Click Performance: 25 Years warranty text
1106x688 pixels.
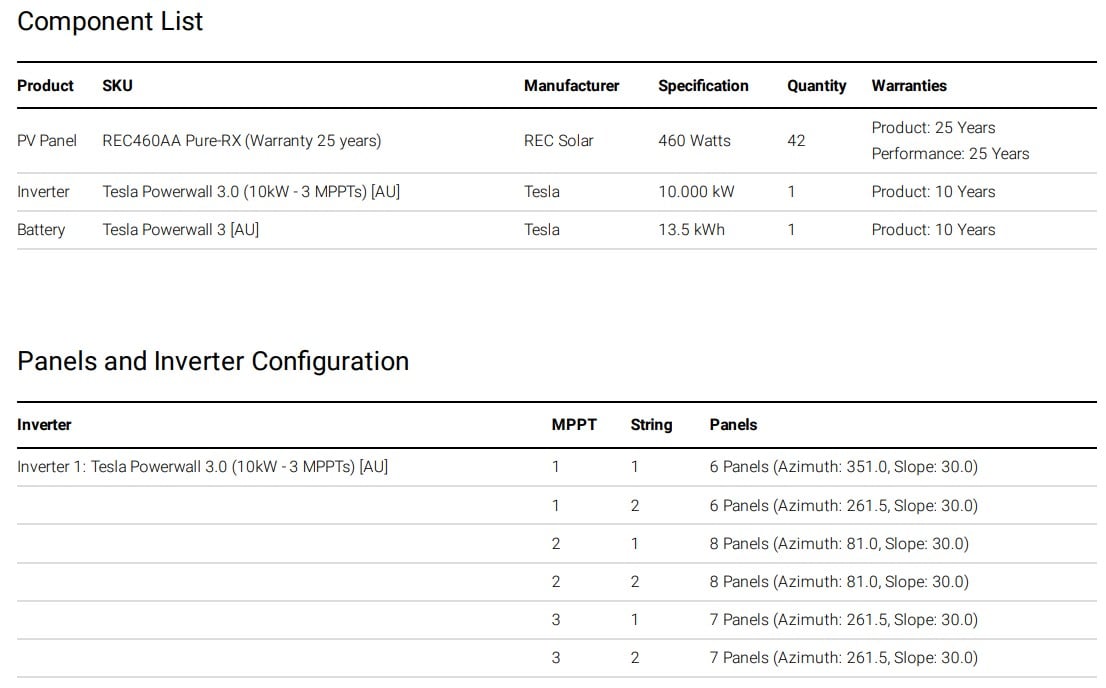coord(949,154)
